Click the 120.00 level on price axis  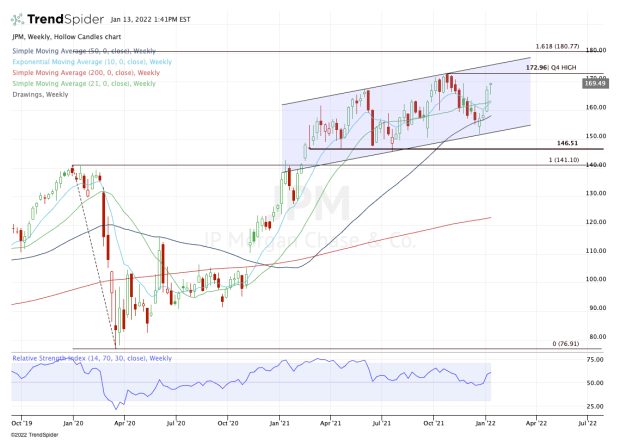coord(597,222)
